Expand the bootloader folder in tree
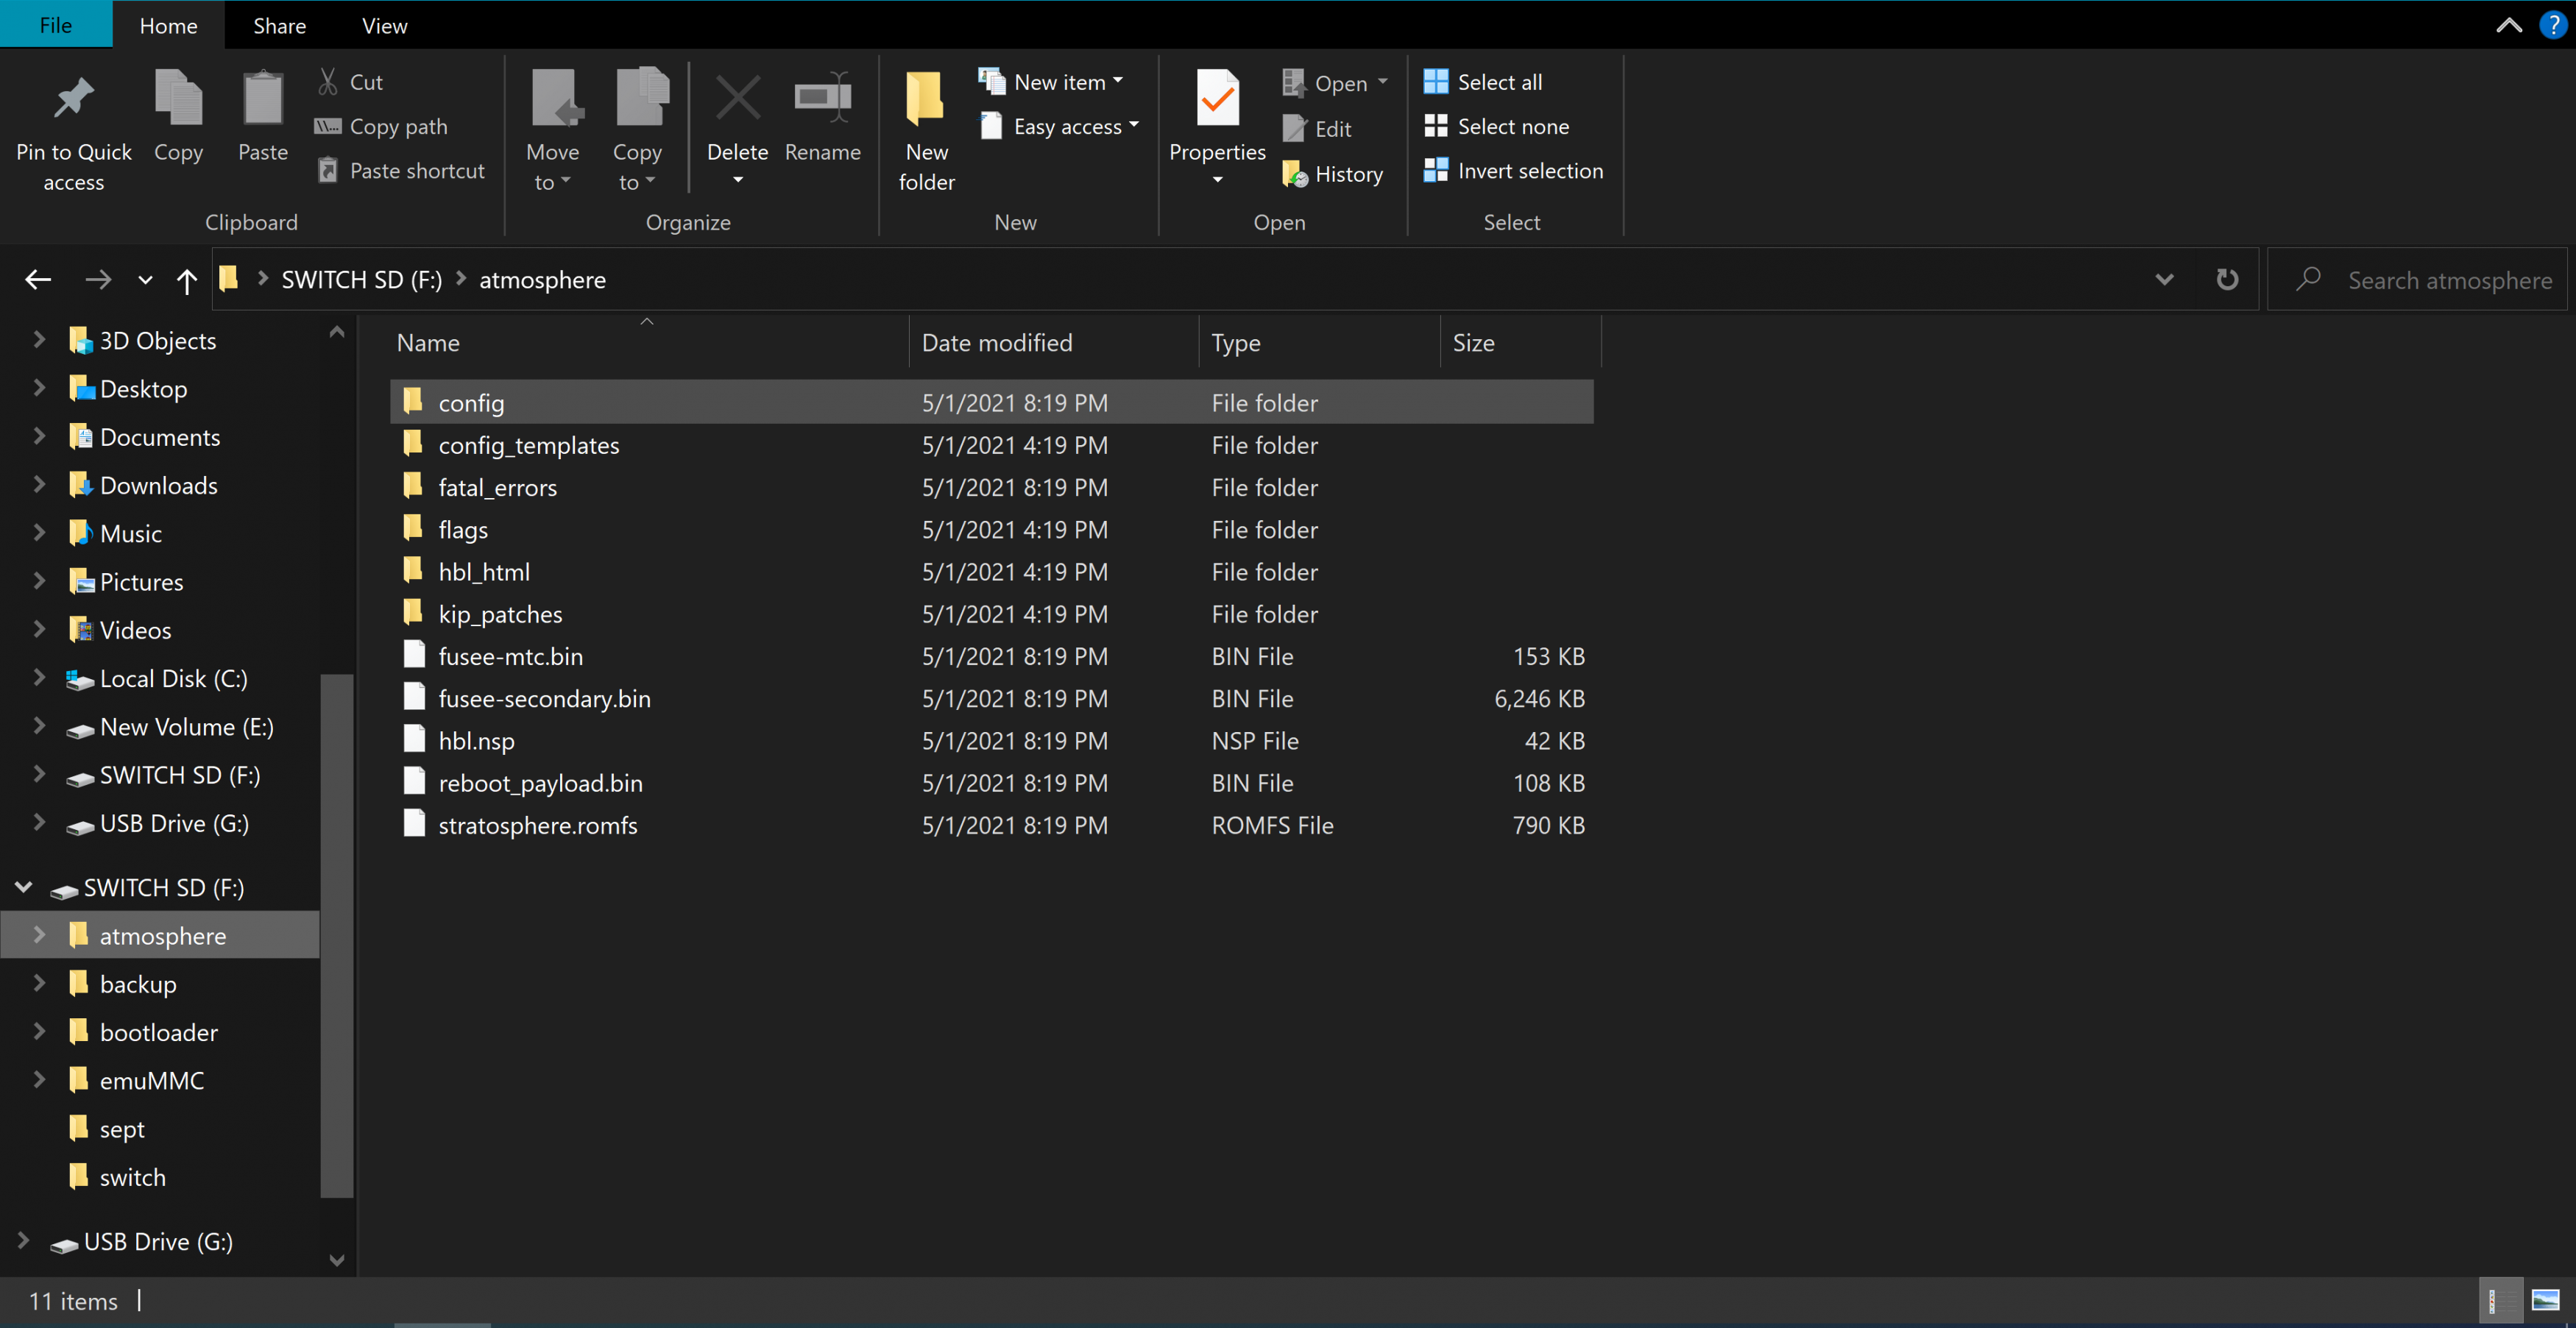This screenshot has height=1328, width=2576. [40, 1032]
